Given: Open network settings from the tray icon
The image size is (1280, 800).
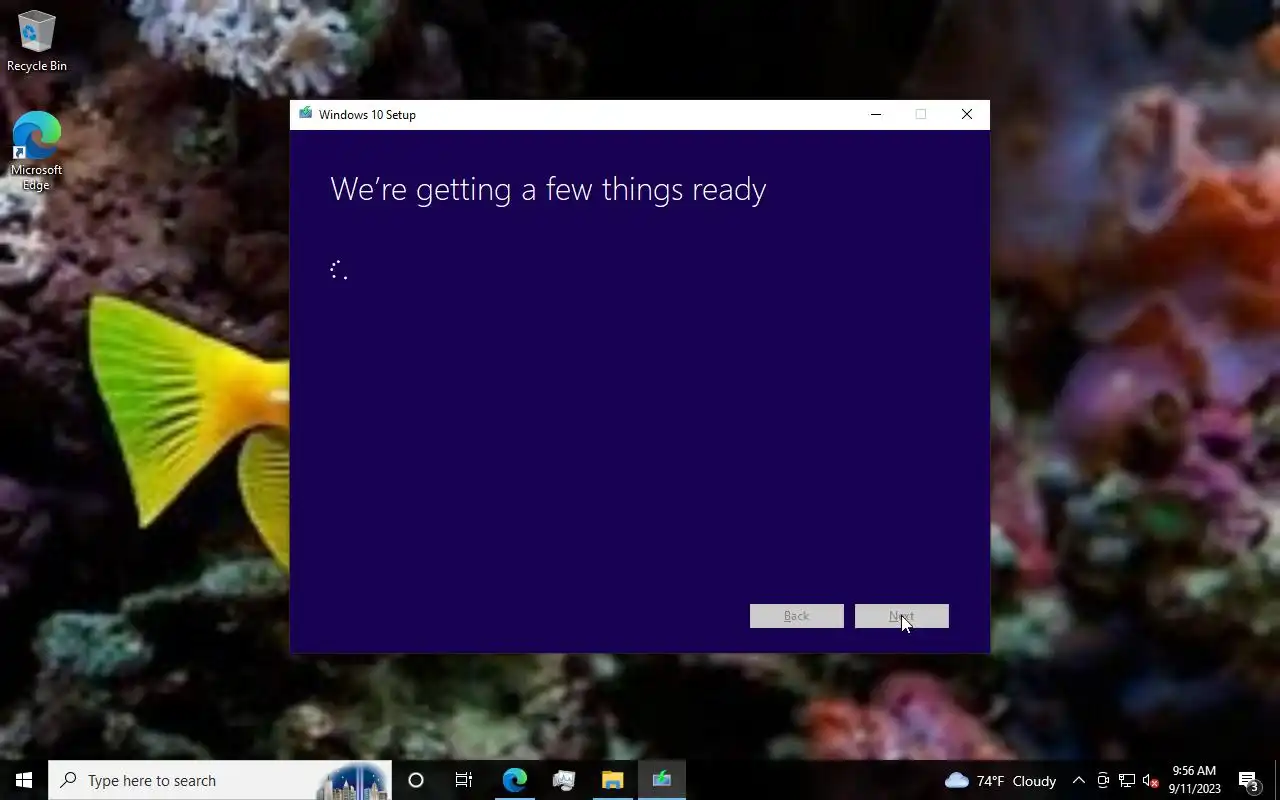Looking at the screenshot, I should (1127, 780).
